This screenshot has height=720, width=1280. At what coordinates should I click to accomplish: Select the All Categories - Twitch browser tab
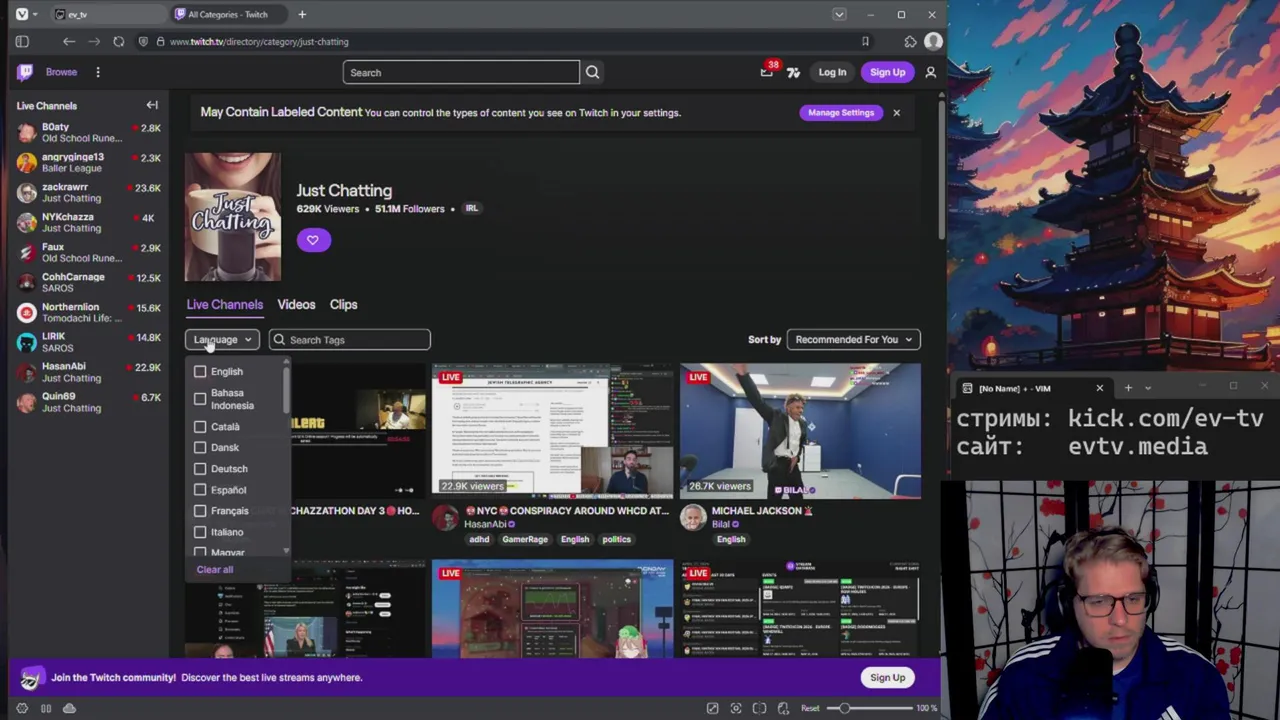pos(228,14)
